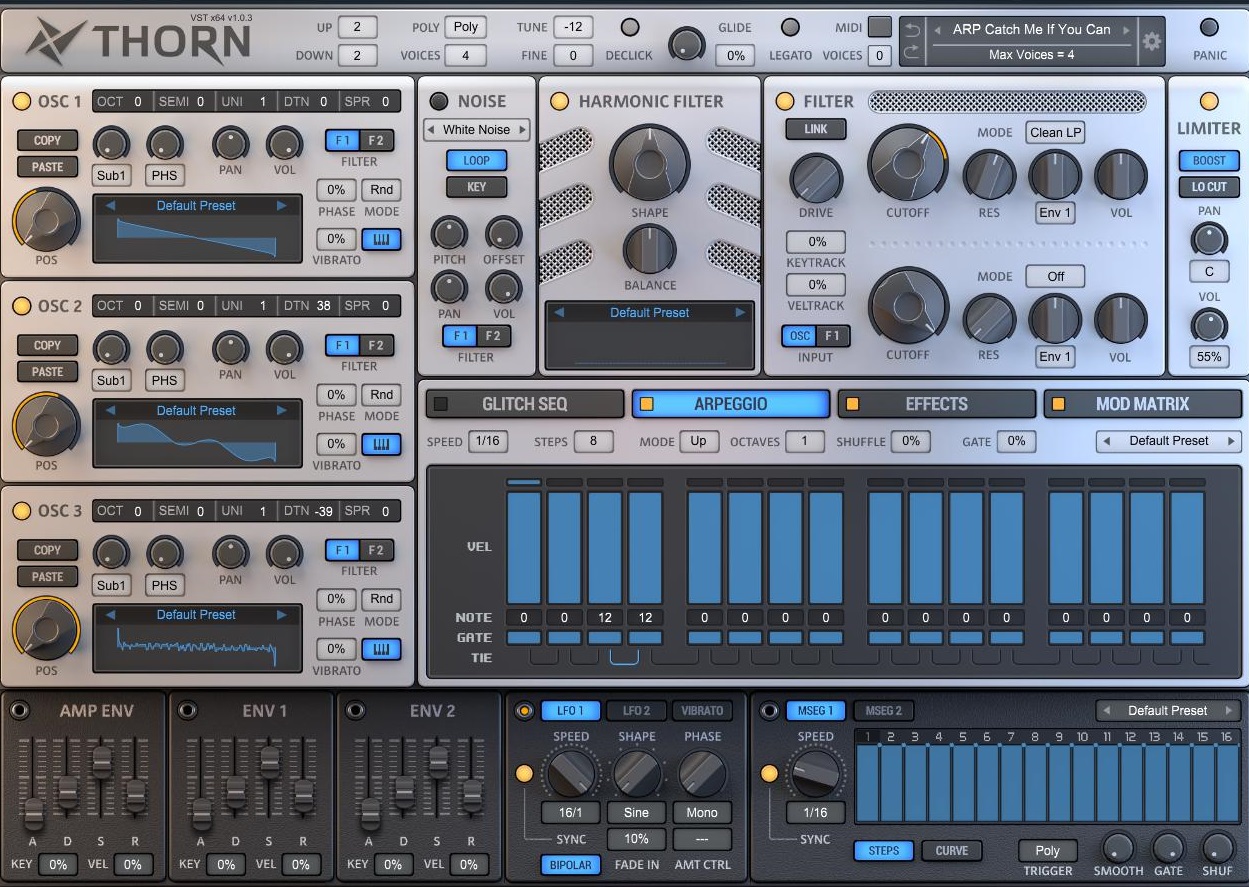Image resolution: width=1249 pixels, height=887 pixels.
Task: Select previous arpeggio preset arrow
Action: coord(1105,441)
